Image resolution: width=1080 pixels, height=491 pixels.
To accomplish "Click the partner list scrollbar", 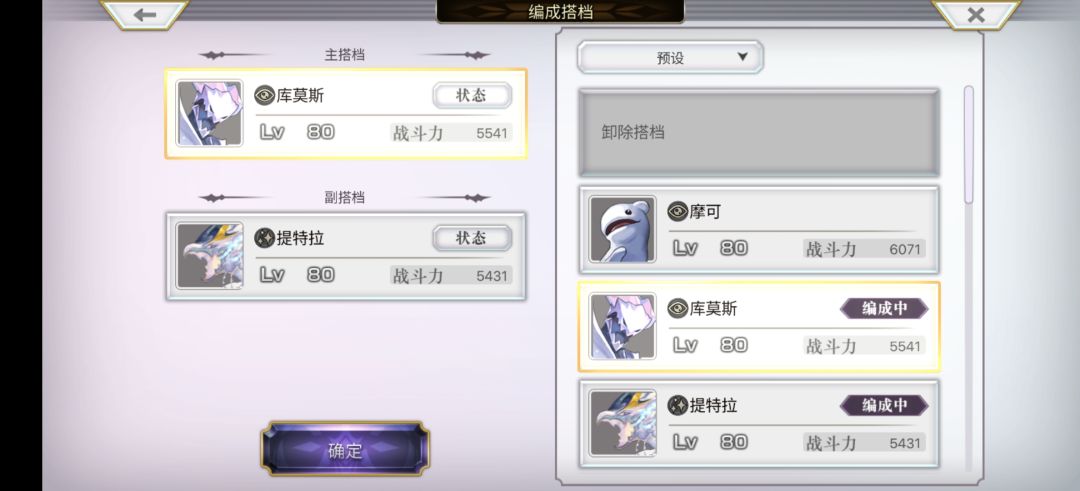I will (x=968, y=145).
